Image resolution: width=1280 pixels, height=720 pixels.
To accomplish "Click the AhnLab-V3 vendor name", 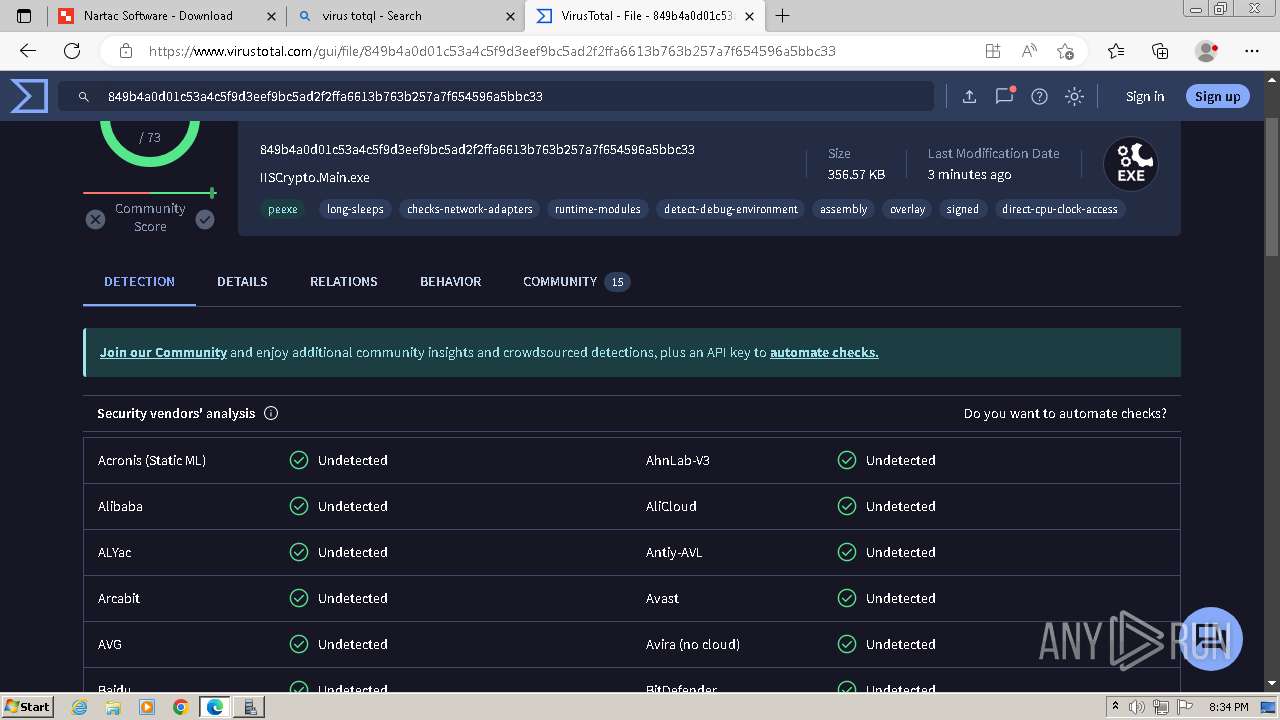I will pyautogui.click(x=678, y=461).
